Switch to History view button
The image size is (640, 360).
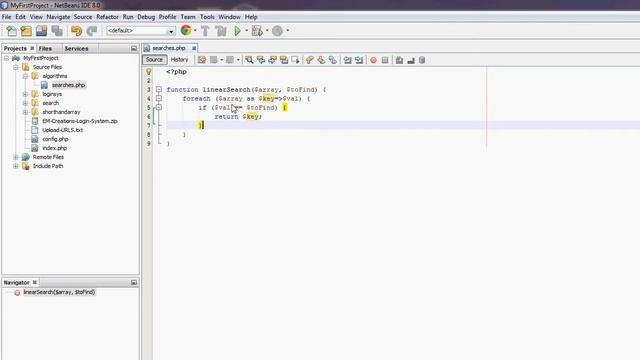click(x=180, y=60)
